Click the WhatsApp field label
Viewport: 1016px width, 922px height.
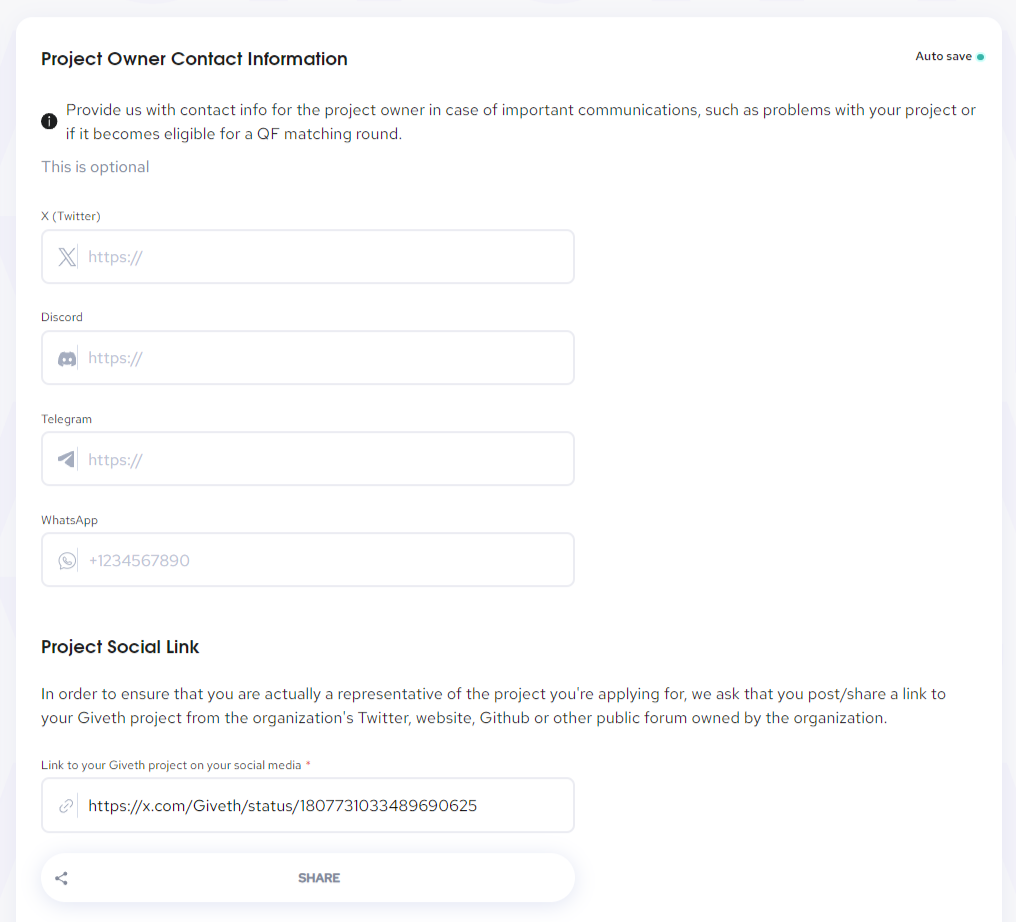tap(69, 520)
